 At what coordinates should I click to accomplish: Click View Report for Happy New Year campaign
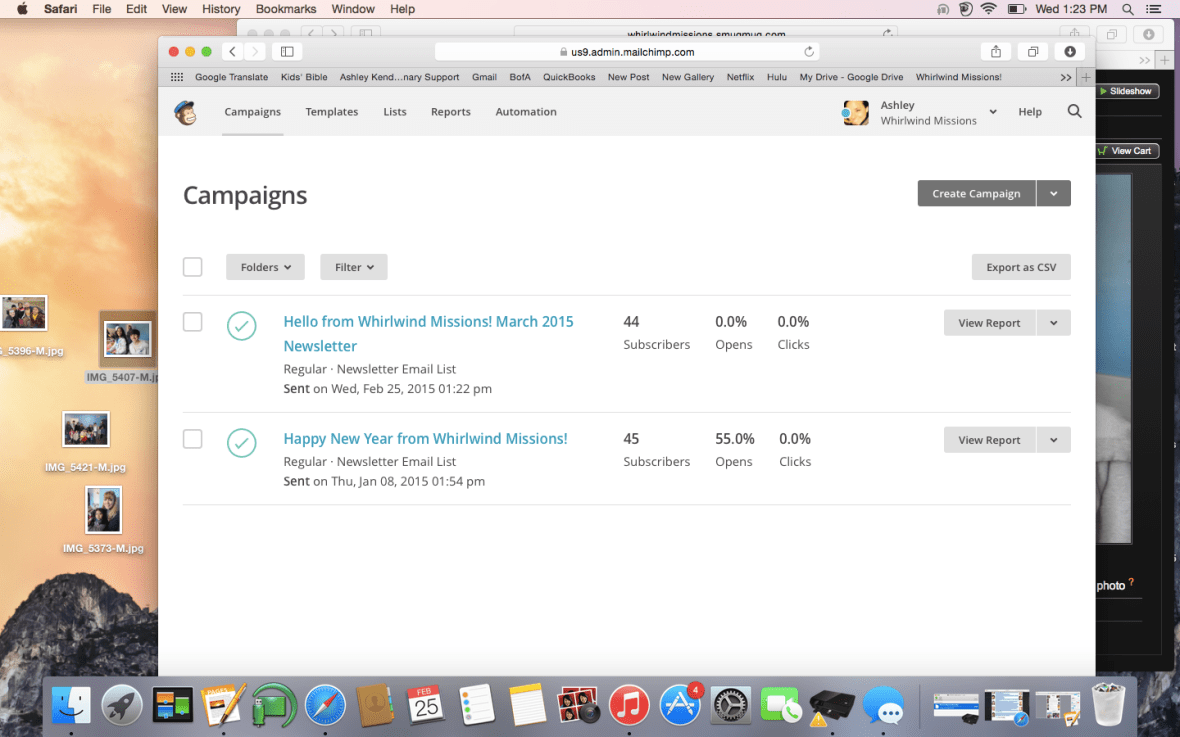click(x=989, y=439)
